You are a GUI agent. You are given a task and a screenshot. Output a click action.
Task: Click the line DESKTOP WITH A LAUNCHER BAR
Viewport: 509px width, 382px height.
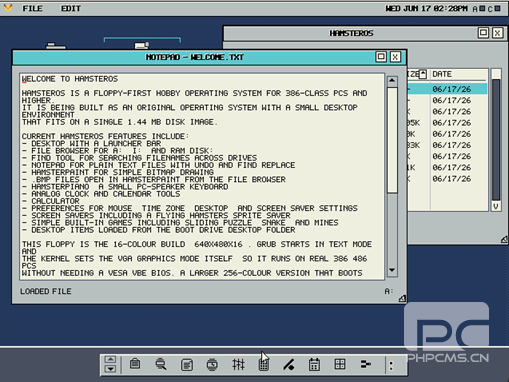click(92, 143)
